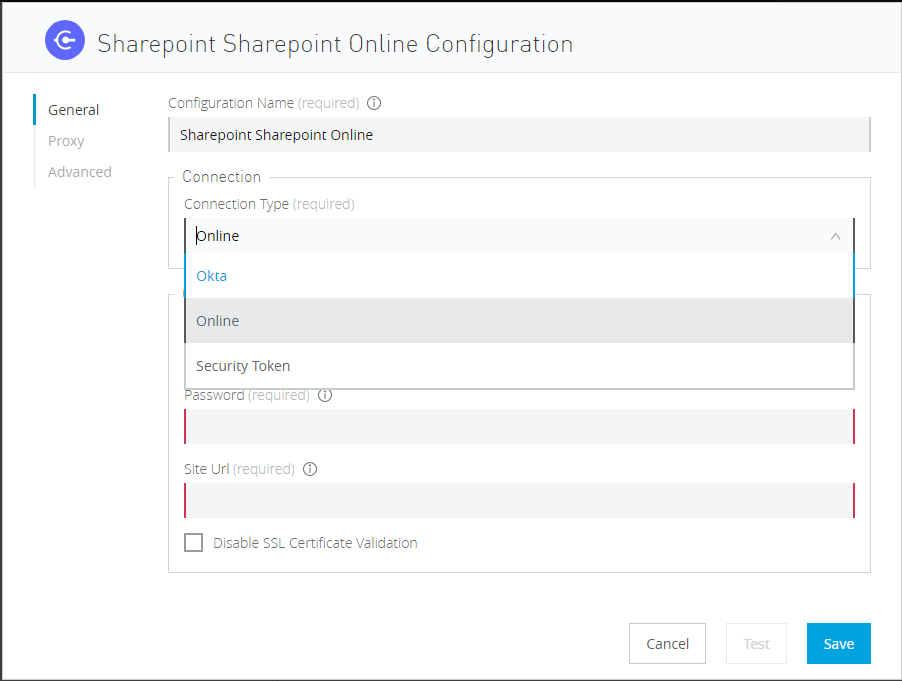The width and height of the screenshot is (902, 681).
Task: Choose Security Token connection type
Action: [242, 366]
